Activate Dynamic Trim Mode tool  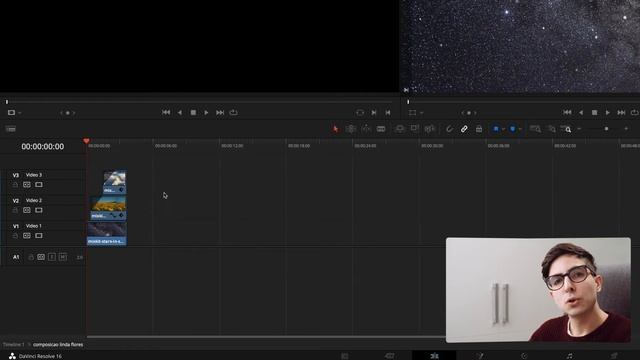click(x=366, y=129)
